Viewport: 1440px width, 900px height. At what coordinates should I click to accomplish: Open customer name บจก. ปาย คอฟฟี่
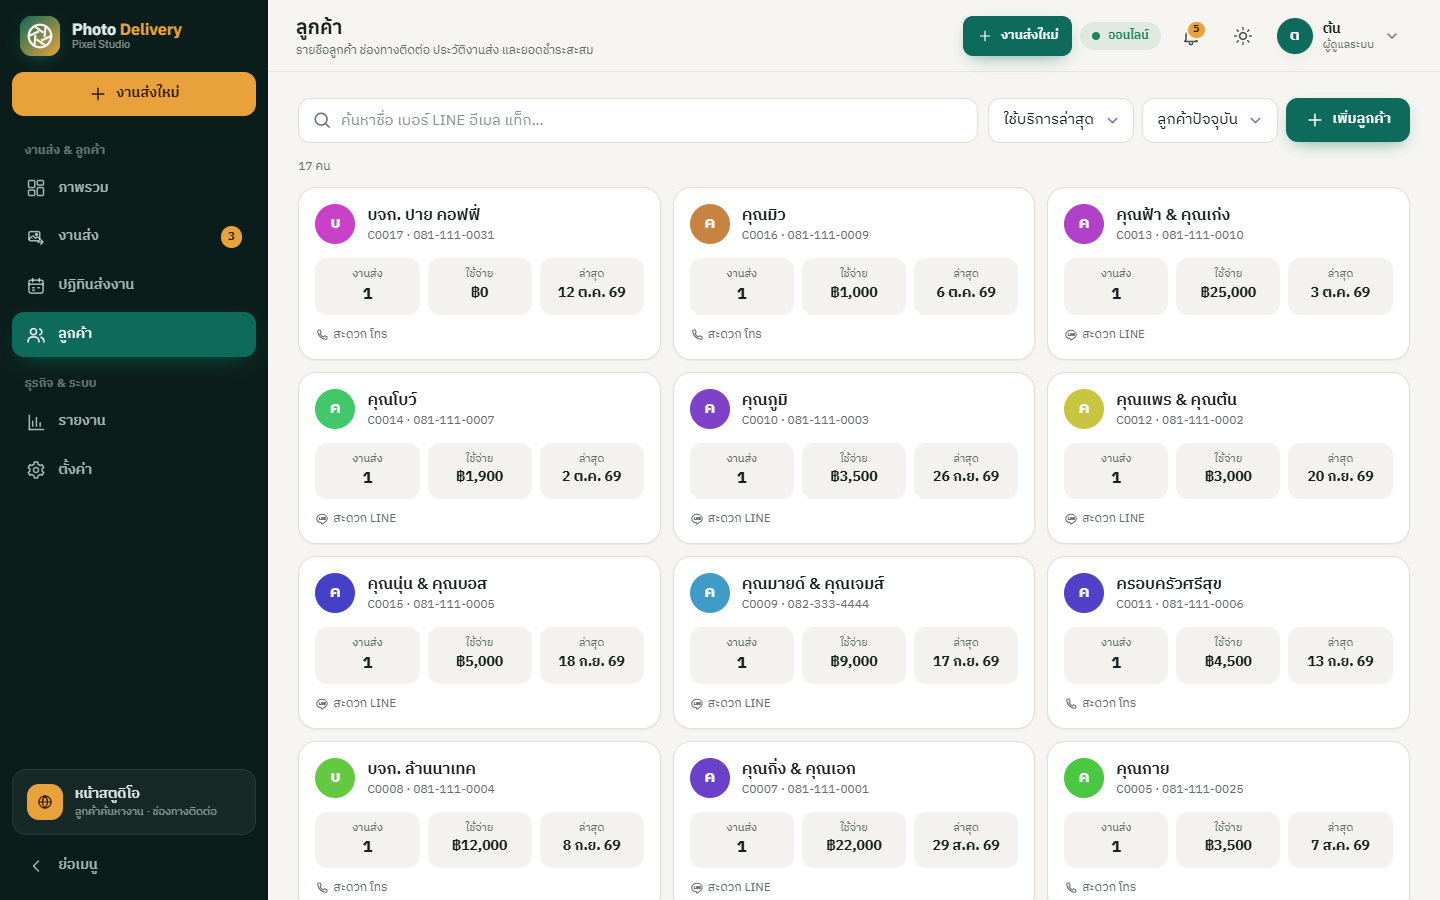coord(424,215)
